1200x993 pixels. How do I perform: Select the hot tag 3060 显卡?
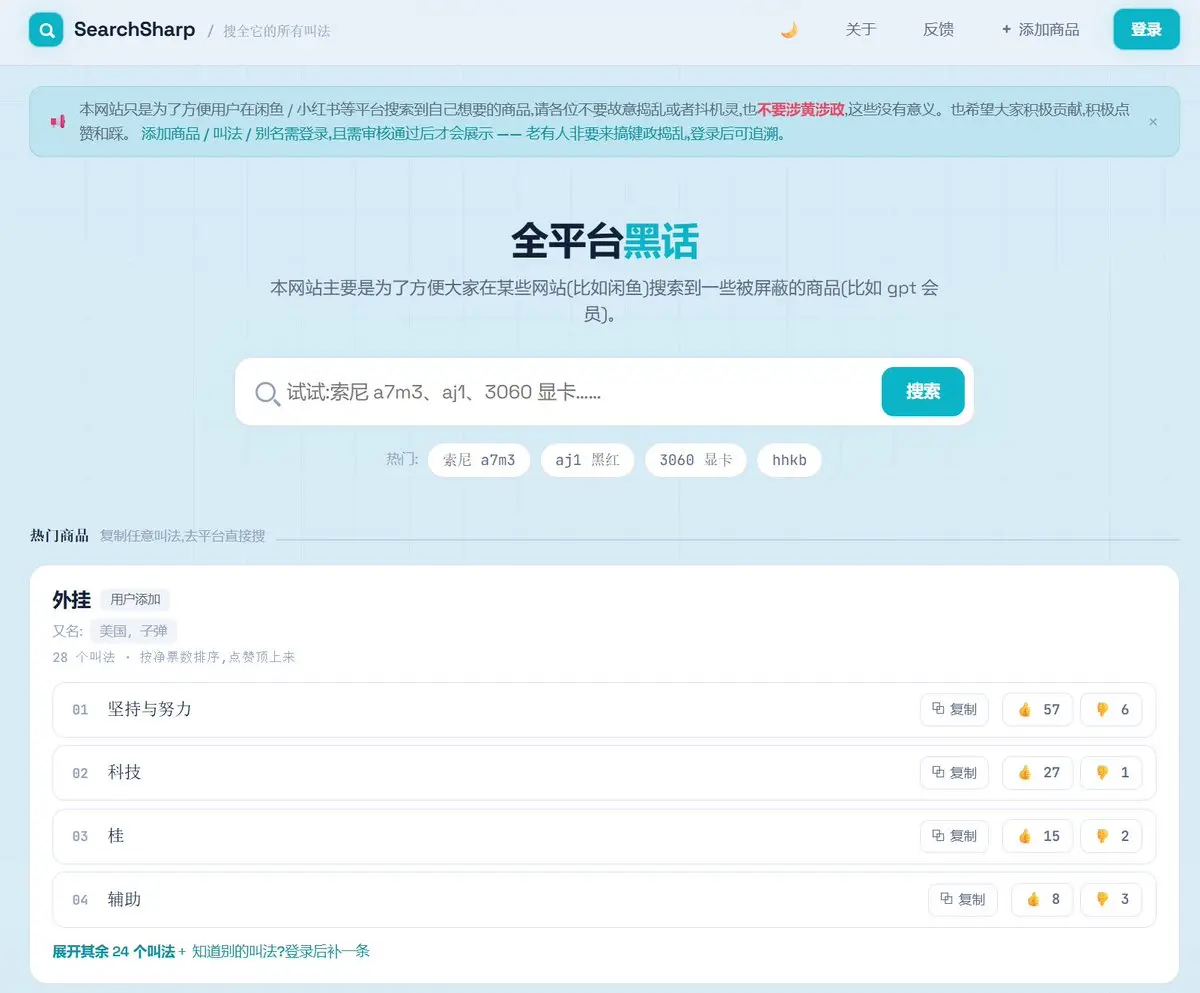696,460
